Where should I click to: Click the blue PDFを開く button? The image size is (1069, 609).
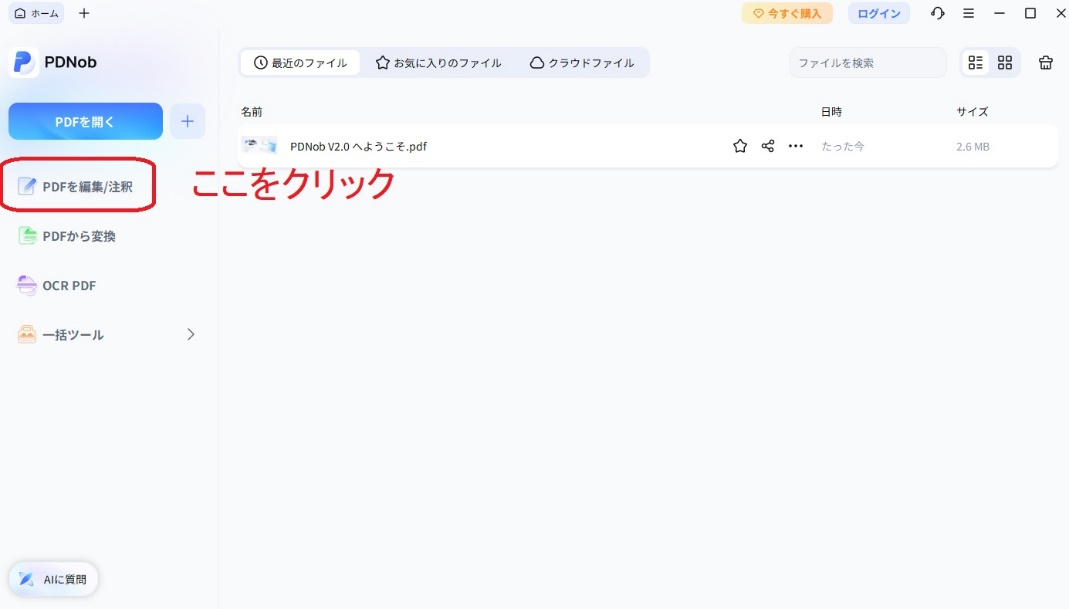pos(85,120)
